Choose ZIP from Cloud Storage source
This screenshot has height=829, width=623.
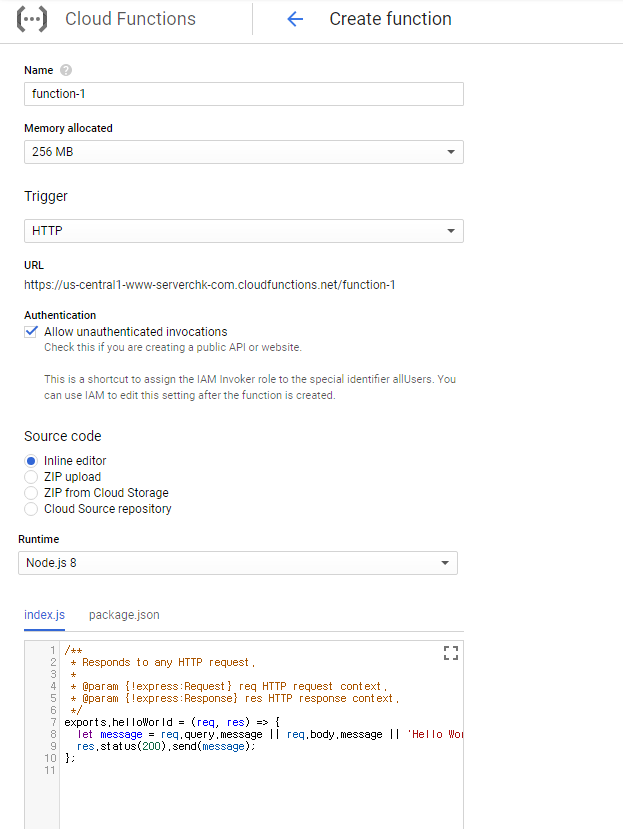[31, 493]
